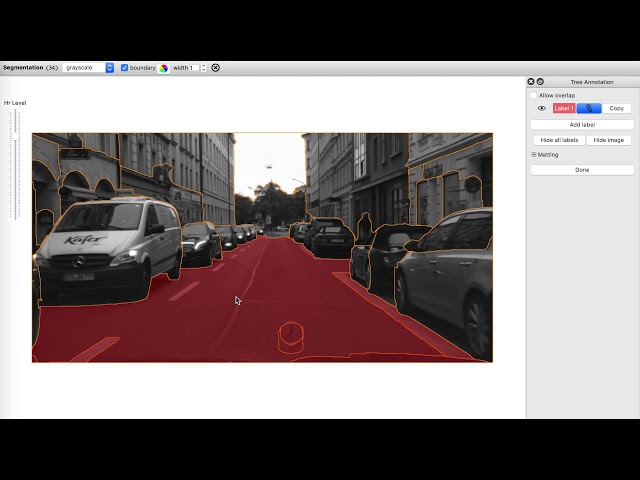
Task: Toggle the blue brush paint button
Action: click(x=589, y=108)
